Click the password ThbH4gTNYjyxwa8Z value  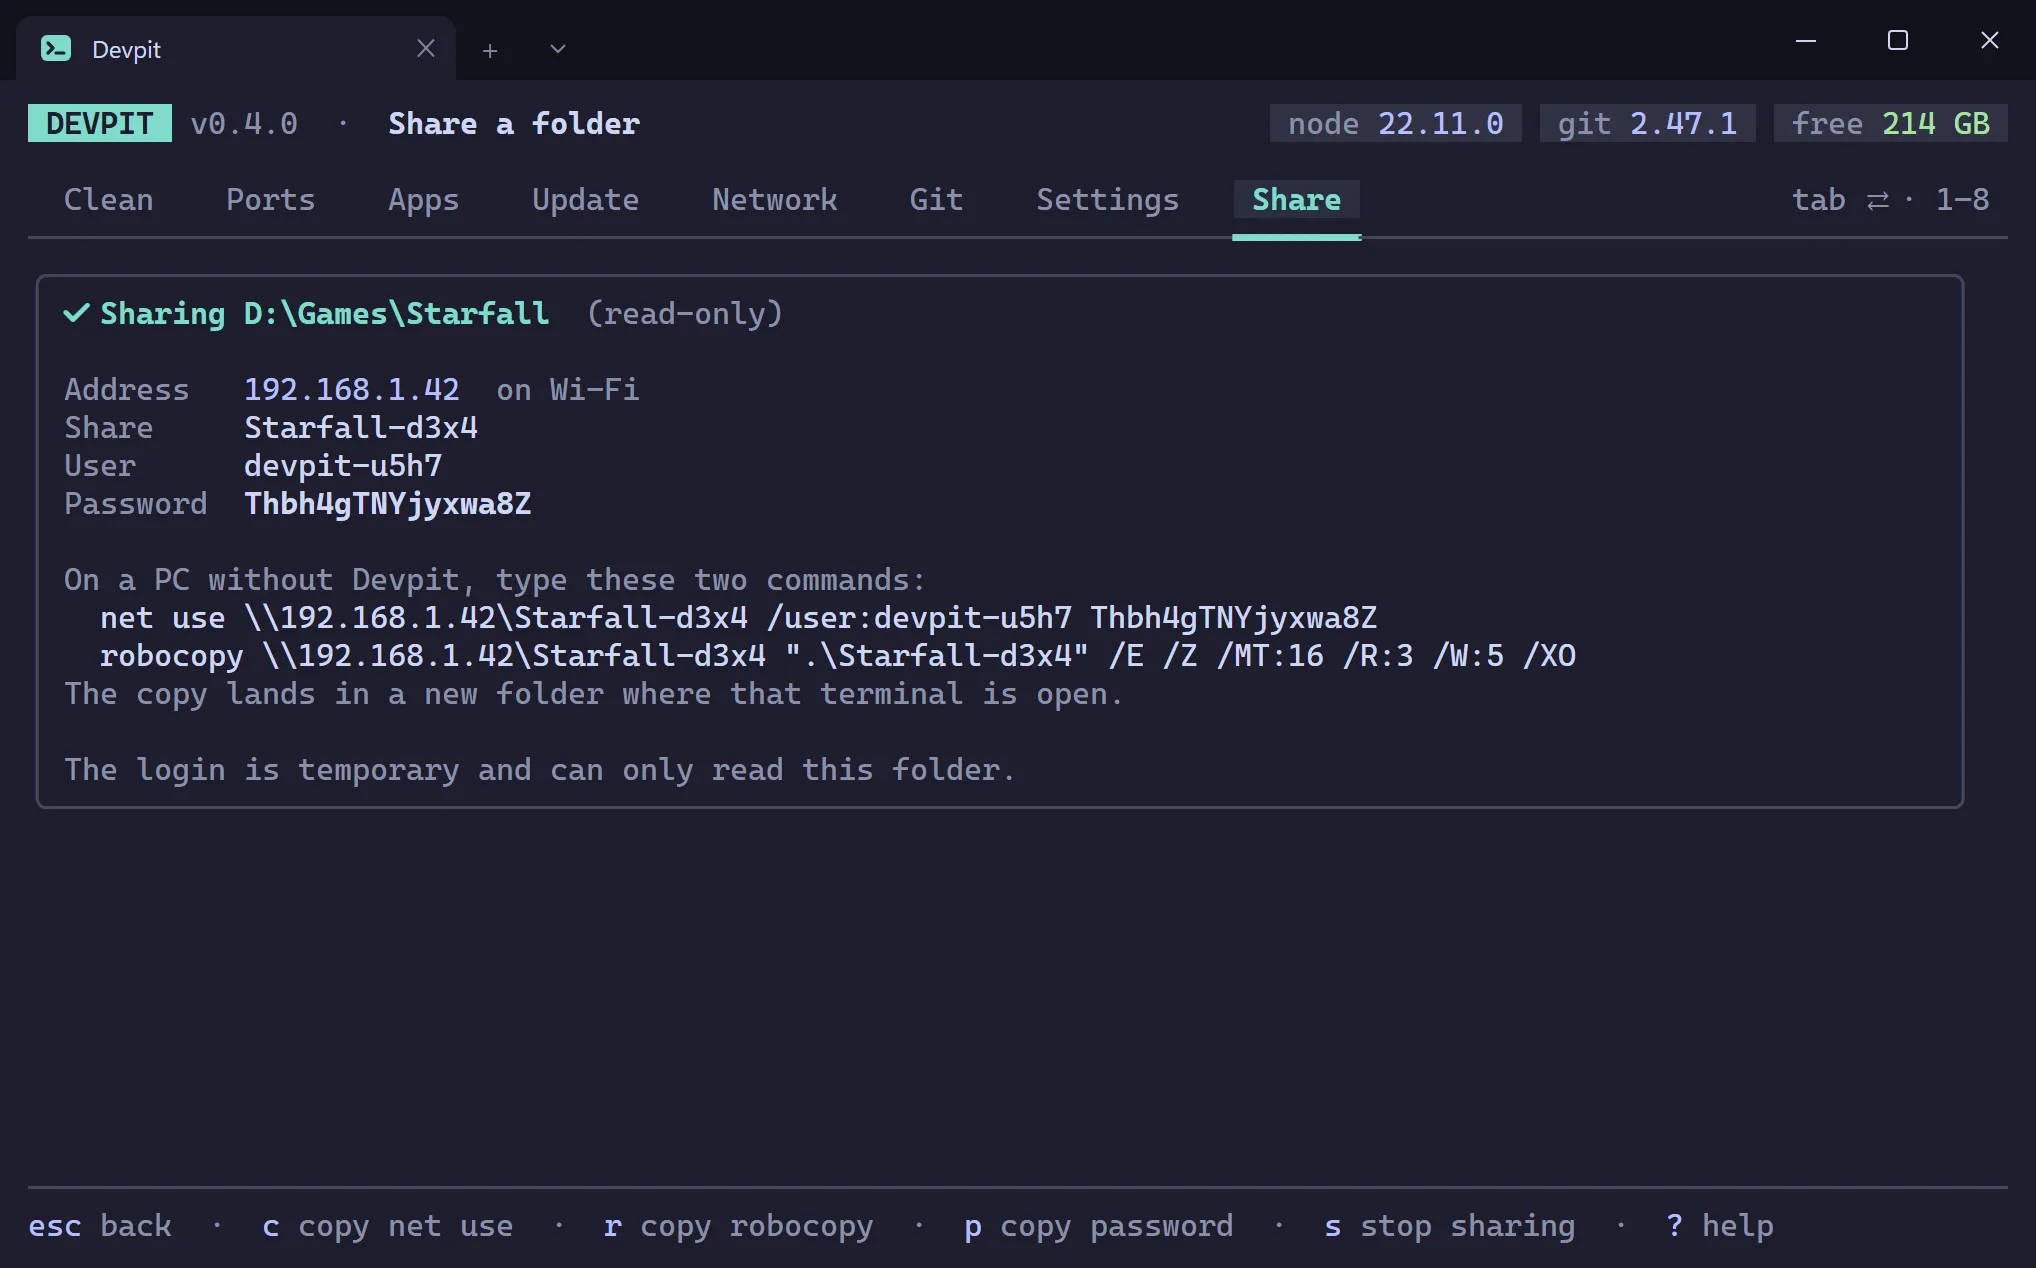(x=388, y=503)
